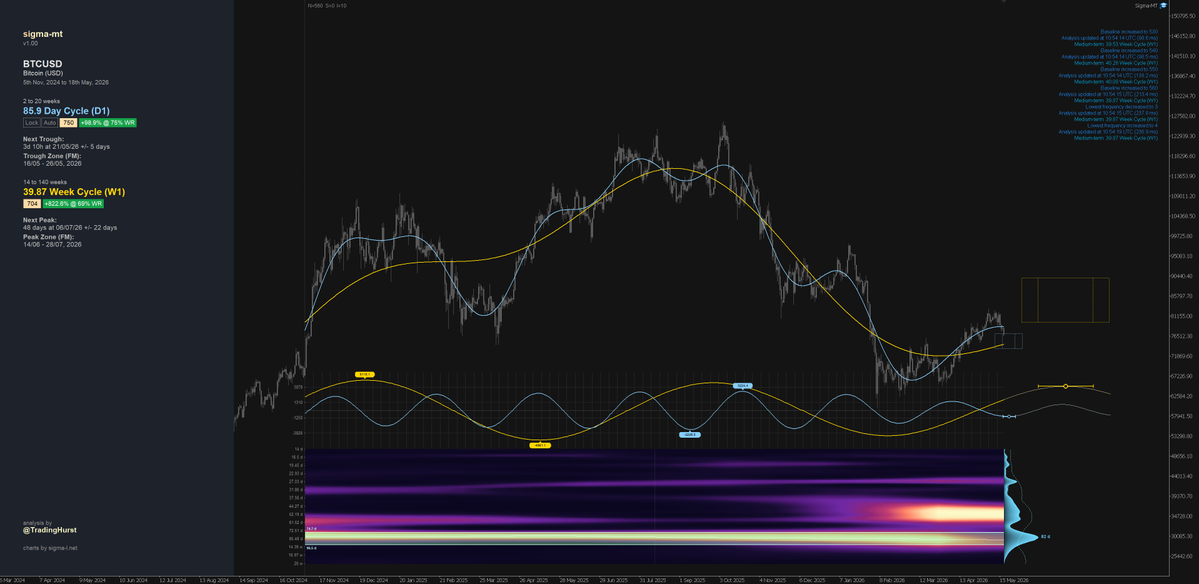Click the 'N=560 S=0 I=10' chart header text

(x=327, y=5)
